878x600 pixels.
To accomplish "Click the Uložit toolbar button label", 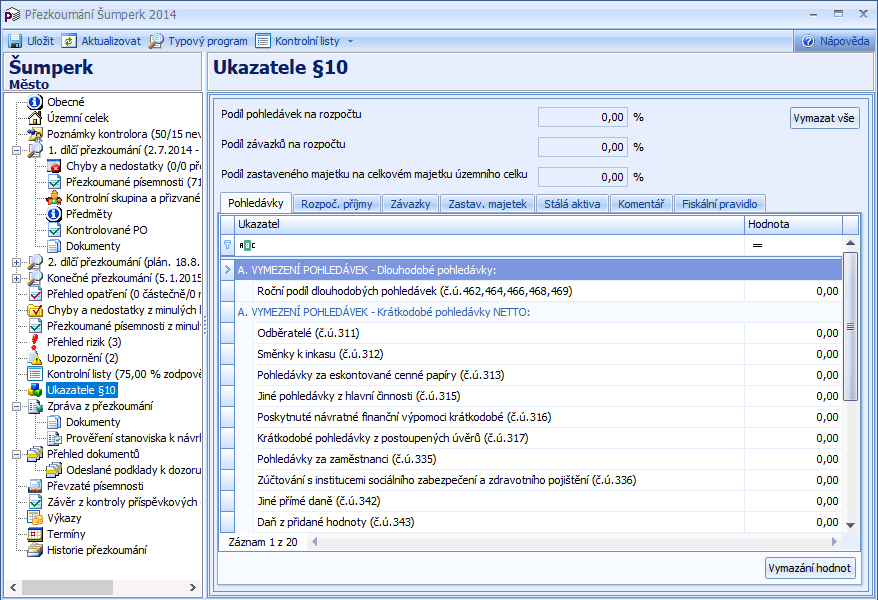I will 40,41.
